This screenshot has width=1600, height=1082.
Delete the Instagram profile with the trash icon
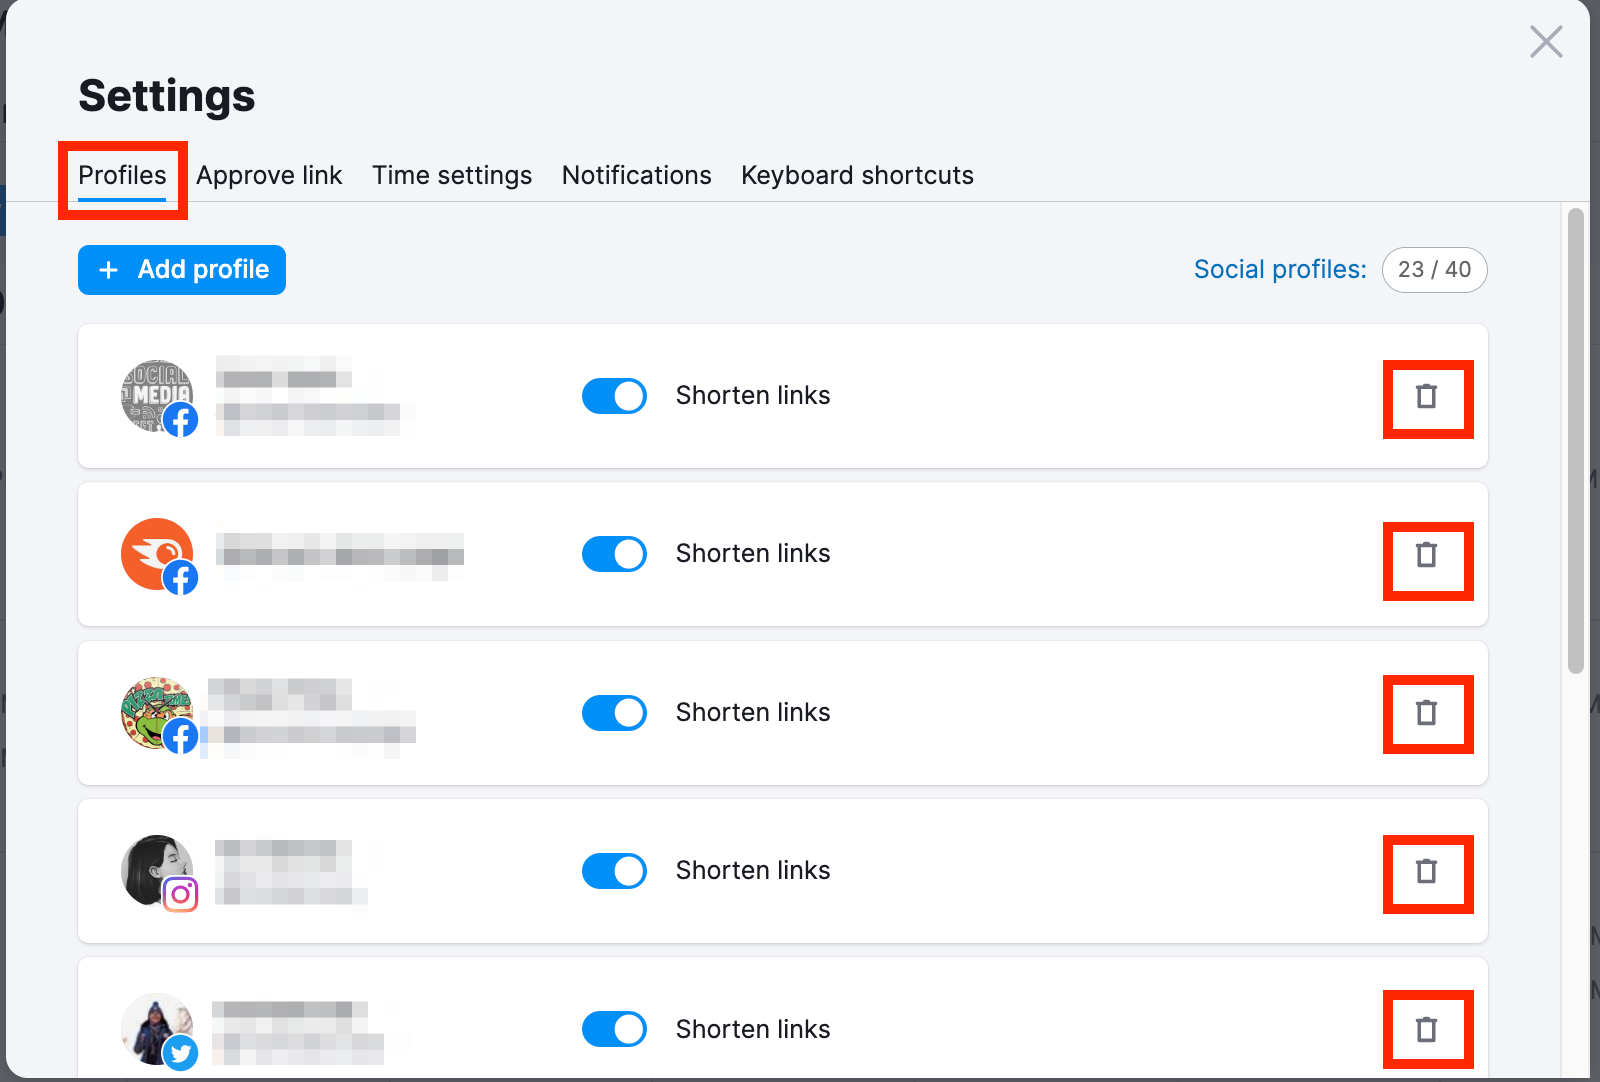tap(1428, 872)
